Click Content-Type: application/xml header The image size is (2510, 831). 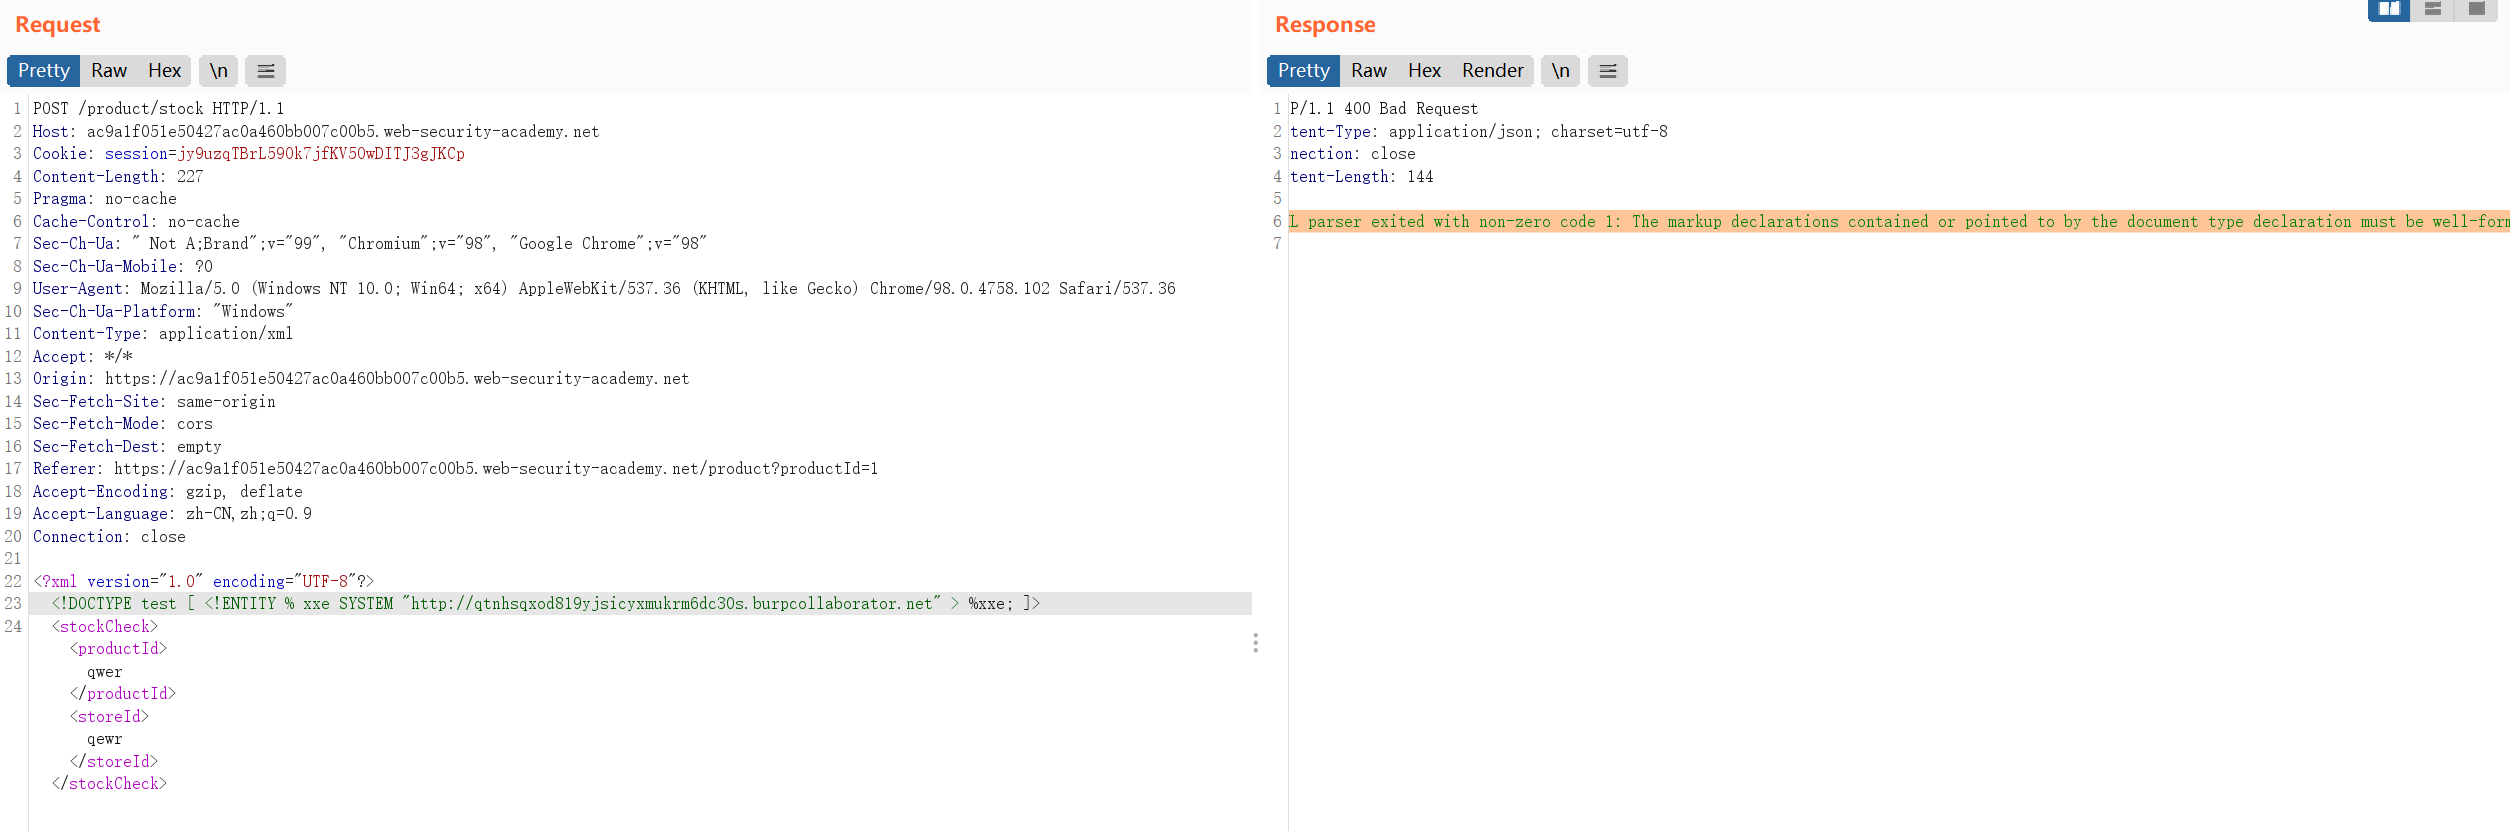pyautogui.click(x=163, y=334)
